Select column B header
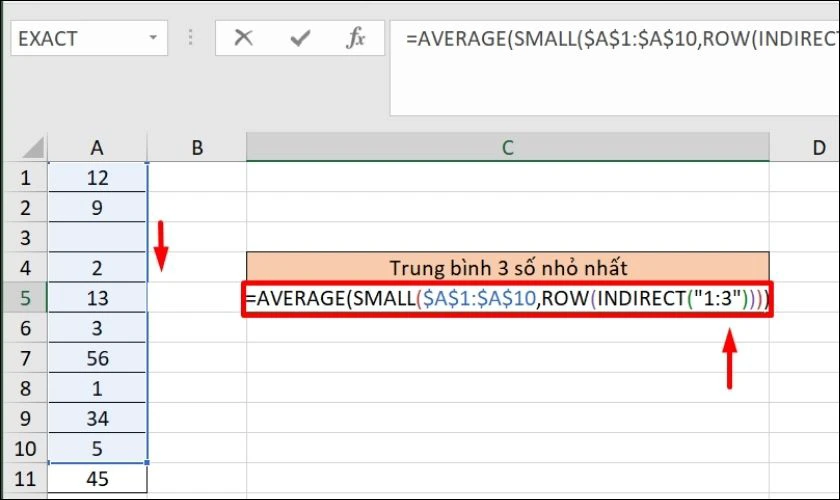This screenshot has width=840, height=500. pos(197,147)
